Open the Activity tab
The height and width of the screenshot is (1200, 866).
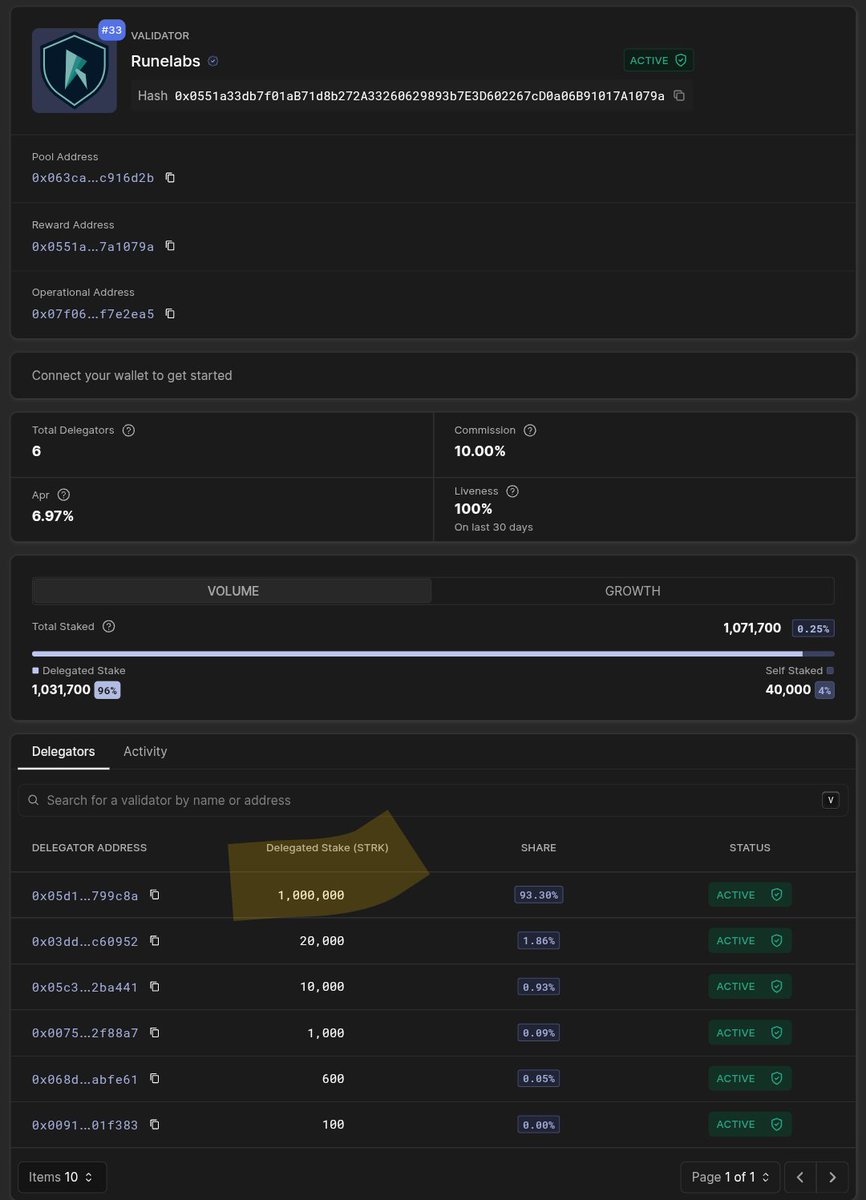[x=145, y=751]
